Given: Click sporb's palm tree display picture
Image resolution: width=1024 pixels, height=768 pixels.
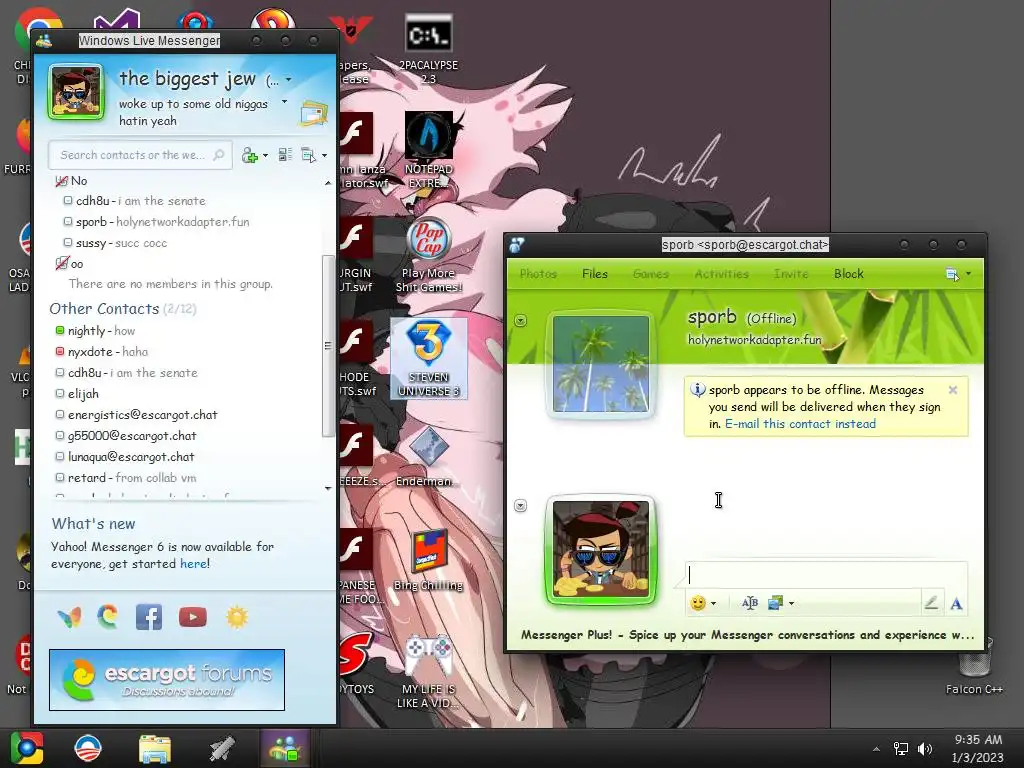Looking at the screenshot, I should pyautogui.click(x=601, y=364).
